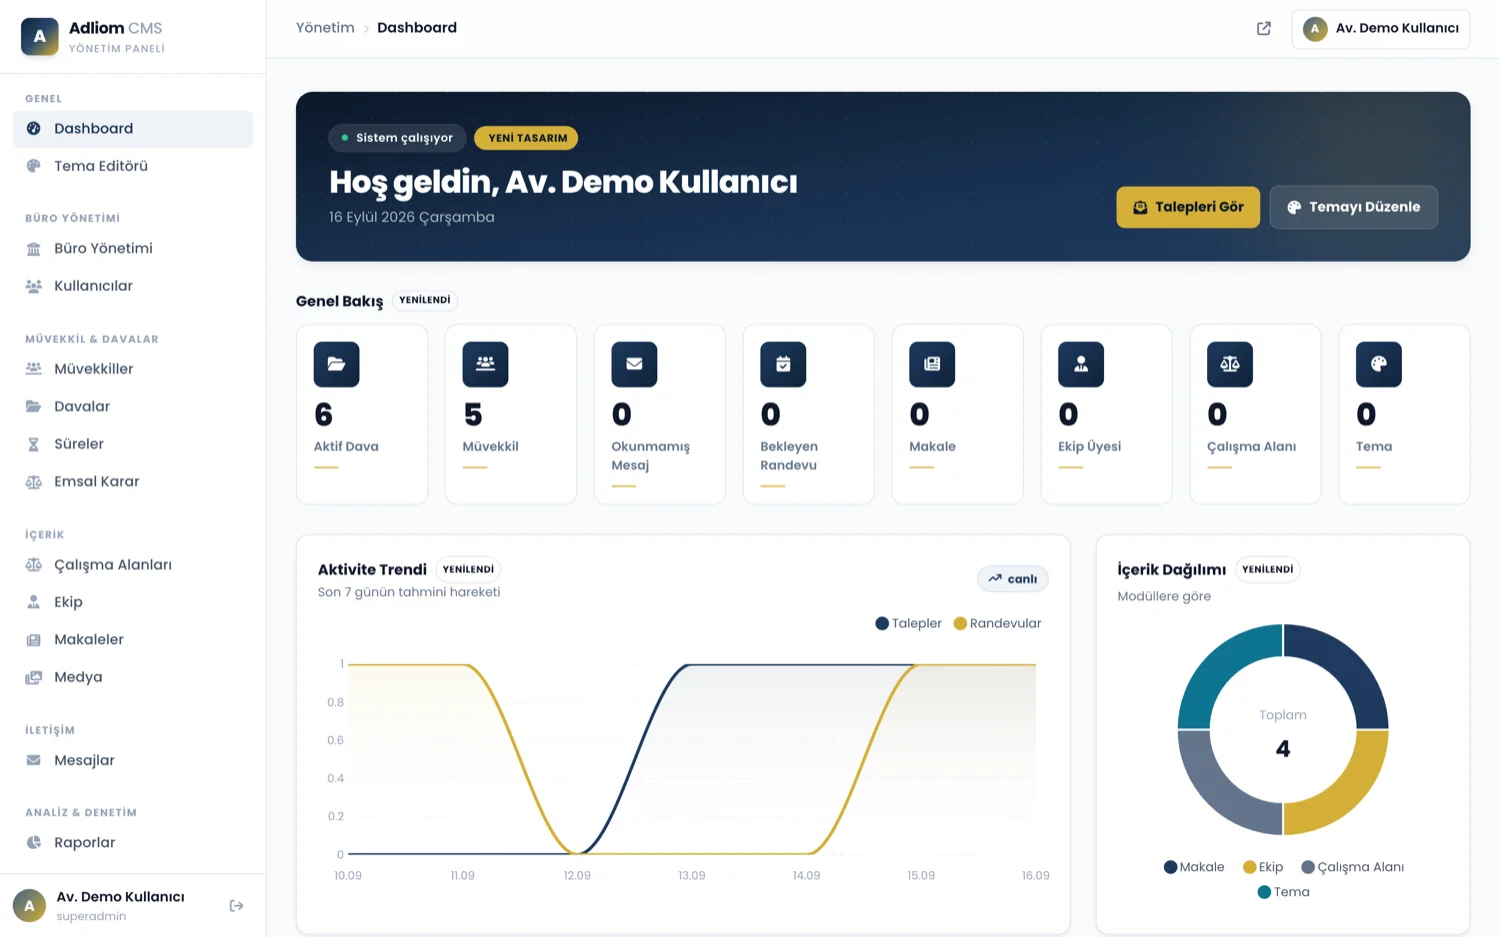Toggle Talepler series in chart legend

[x=908, y=623]
